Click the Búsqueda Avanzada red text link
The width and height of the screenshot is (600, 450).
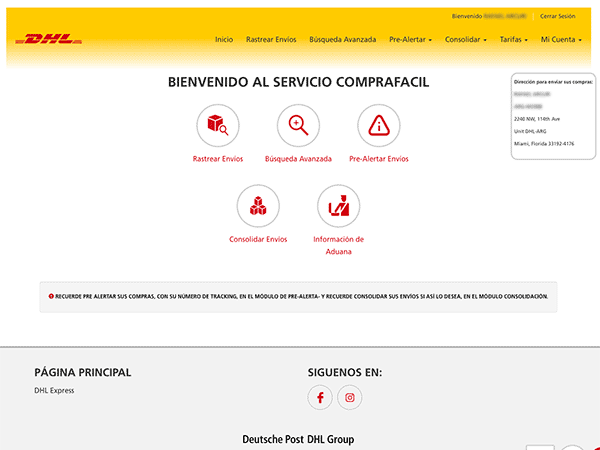[x=298, y=159]
